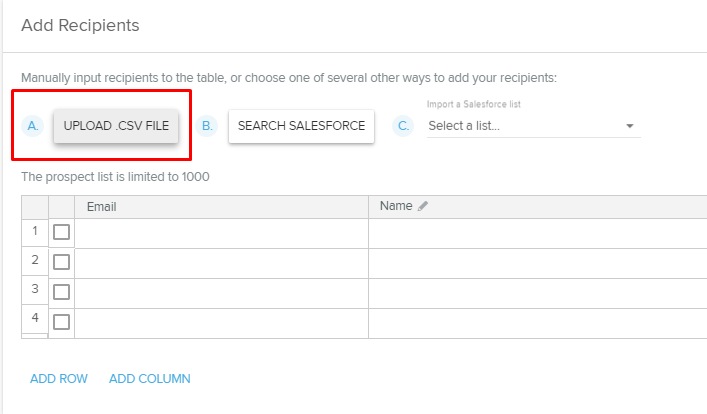The image size is (707, 414).
Task: Select the checkbox for row 3
Action: [61, 292]
